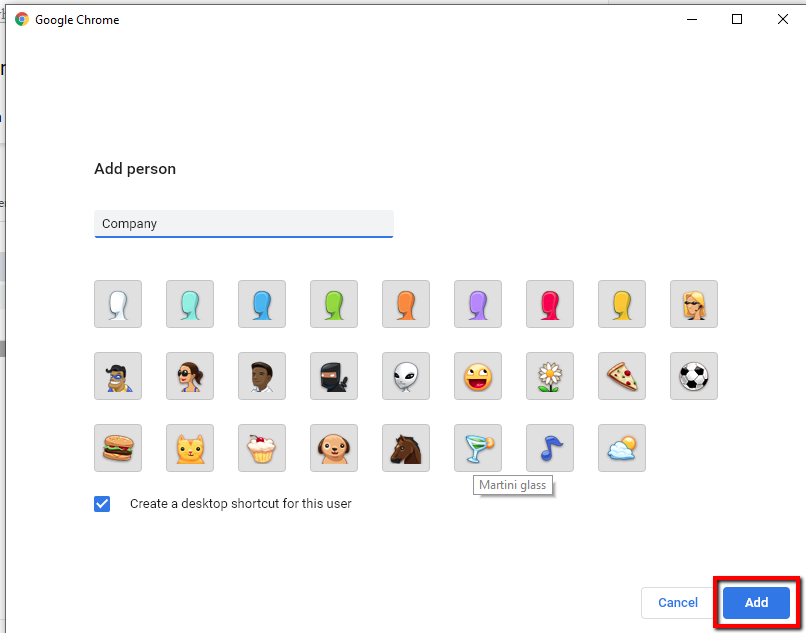Image resolution: width=806 pixels, height=633 pixels.
Task: Pick the cupcake avatar
Action: 262,448
